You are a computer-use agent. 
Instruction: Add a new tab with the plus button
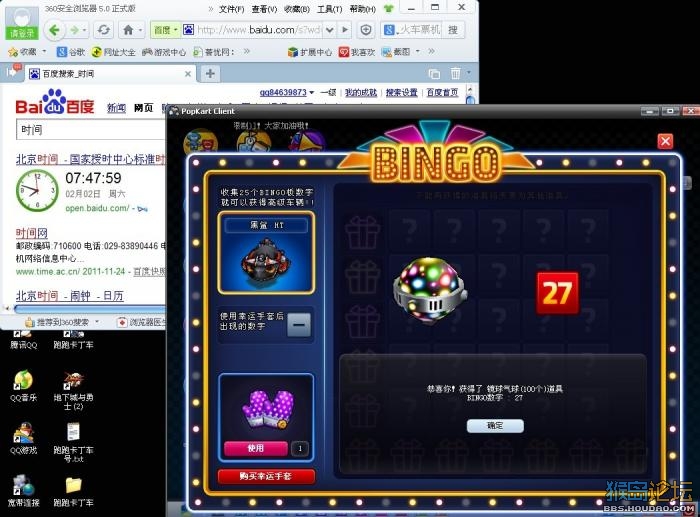[x=210, y=73]
